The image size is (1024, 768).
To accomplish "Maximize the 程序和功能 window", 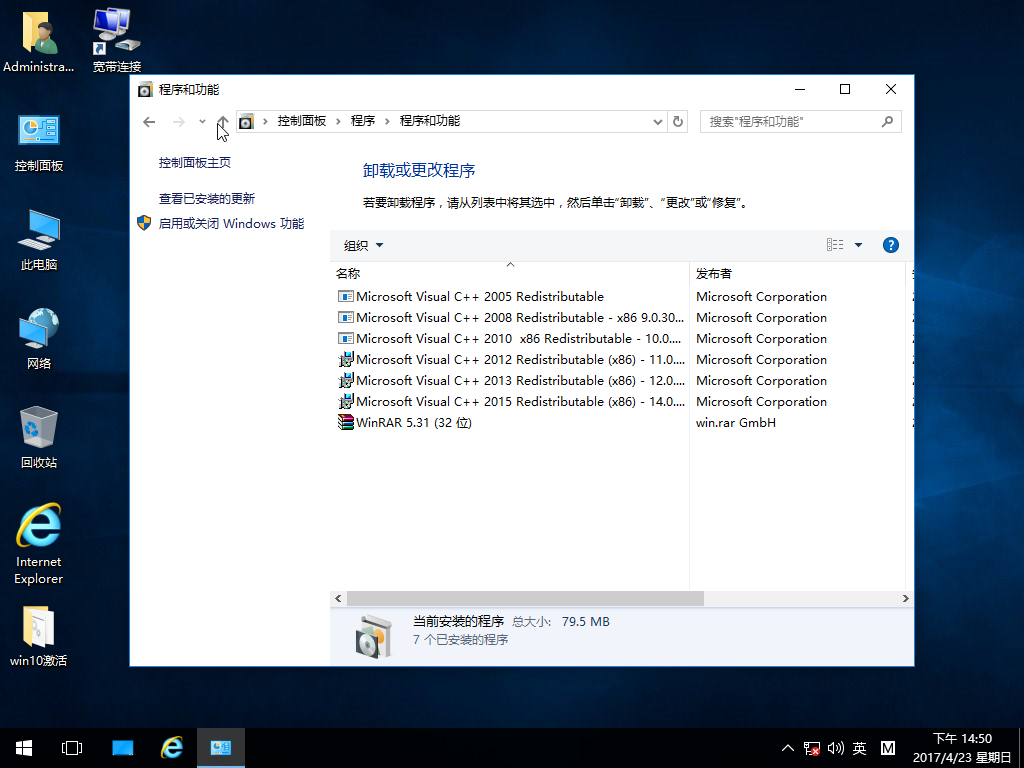I will tap(844, 89).
